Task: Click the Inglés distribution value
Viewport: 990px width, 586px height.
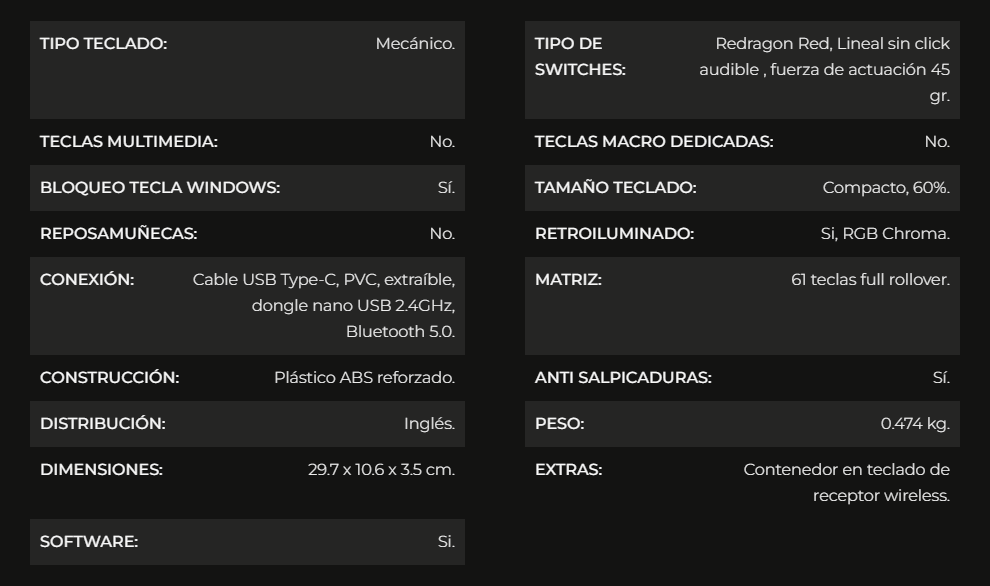Action: click(429, 424)
